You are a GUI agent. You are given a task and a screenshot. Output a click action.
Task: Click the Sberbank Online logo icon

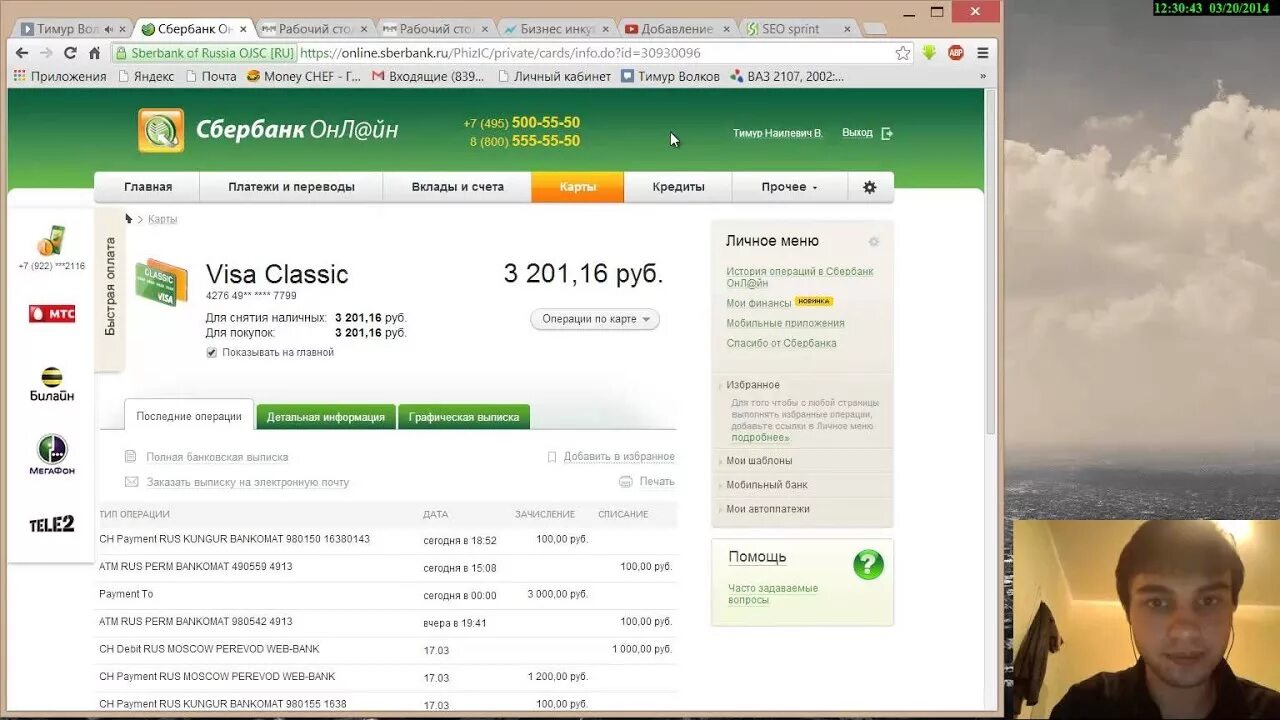point(161,131)
